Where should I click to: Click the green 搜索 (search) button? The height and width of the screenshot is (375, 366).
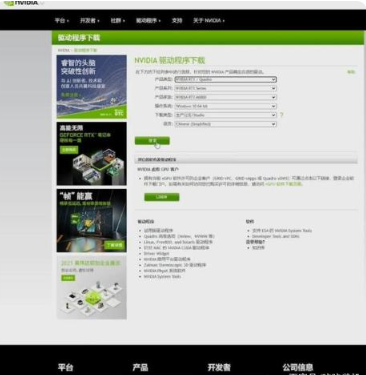click(152, 141)
